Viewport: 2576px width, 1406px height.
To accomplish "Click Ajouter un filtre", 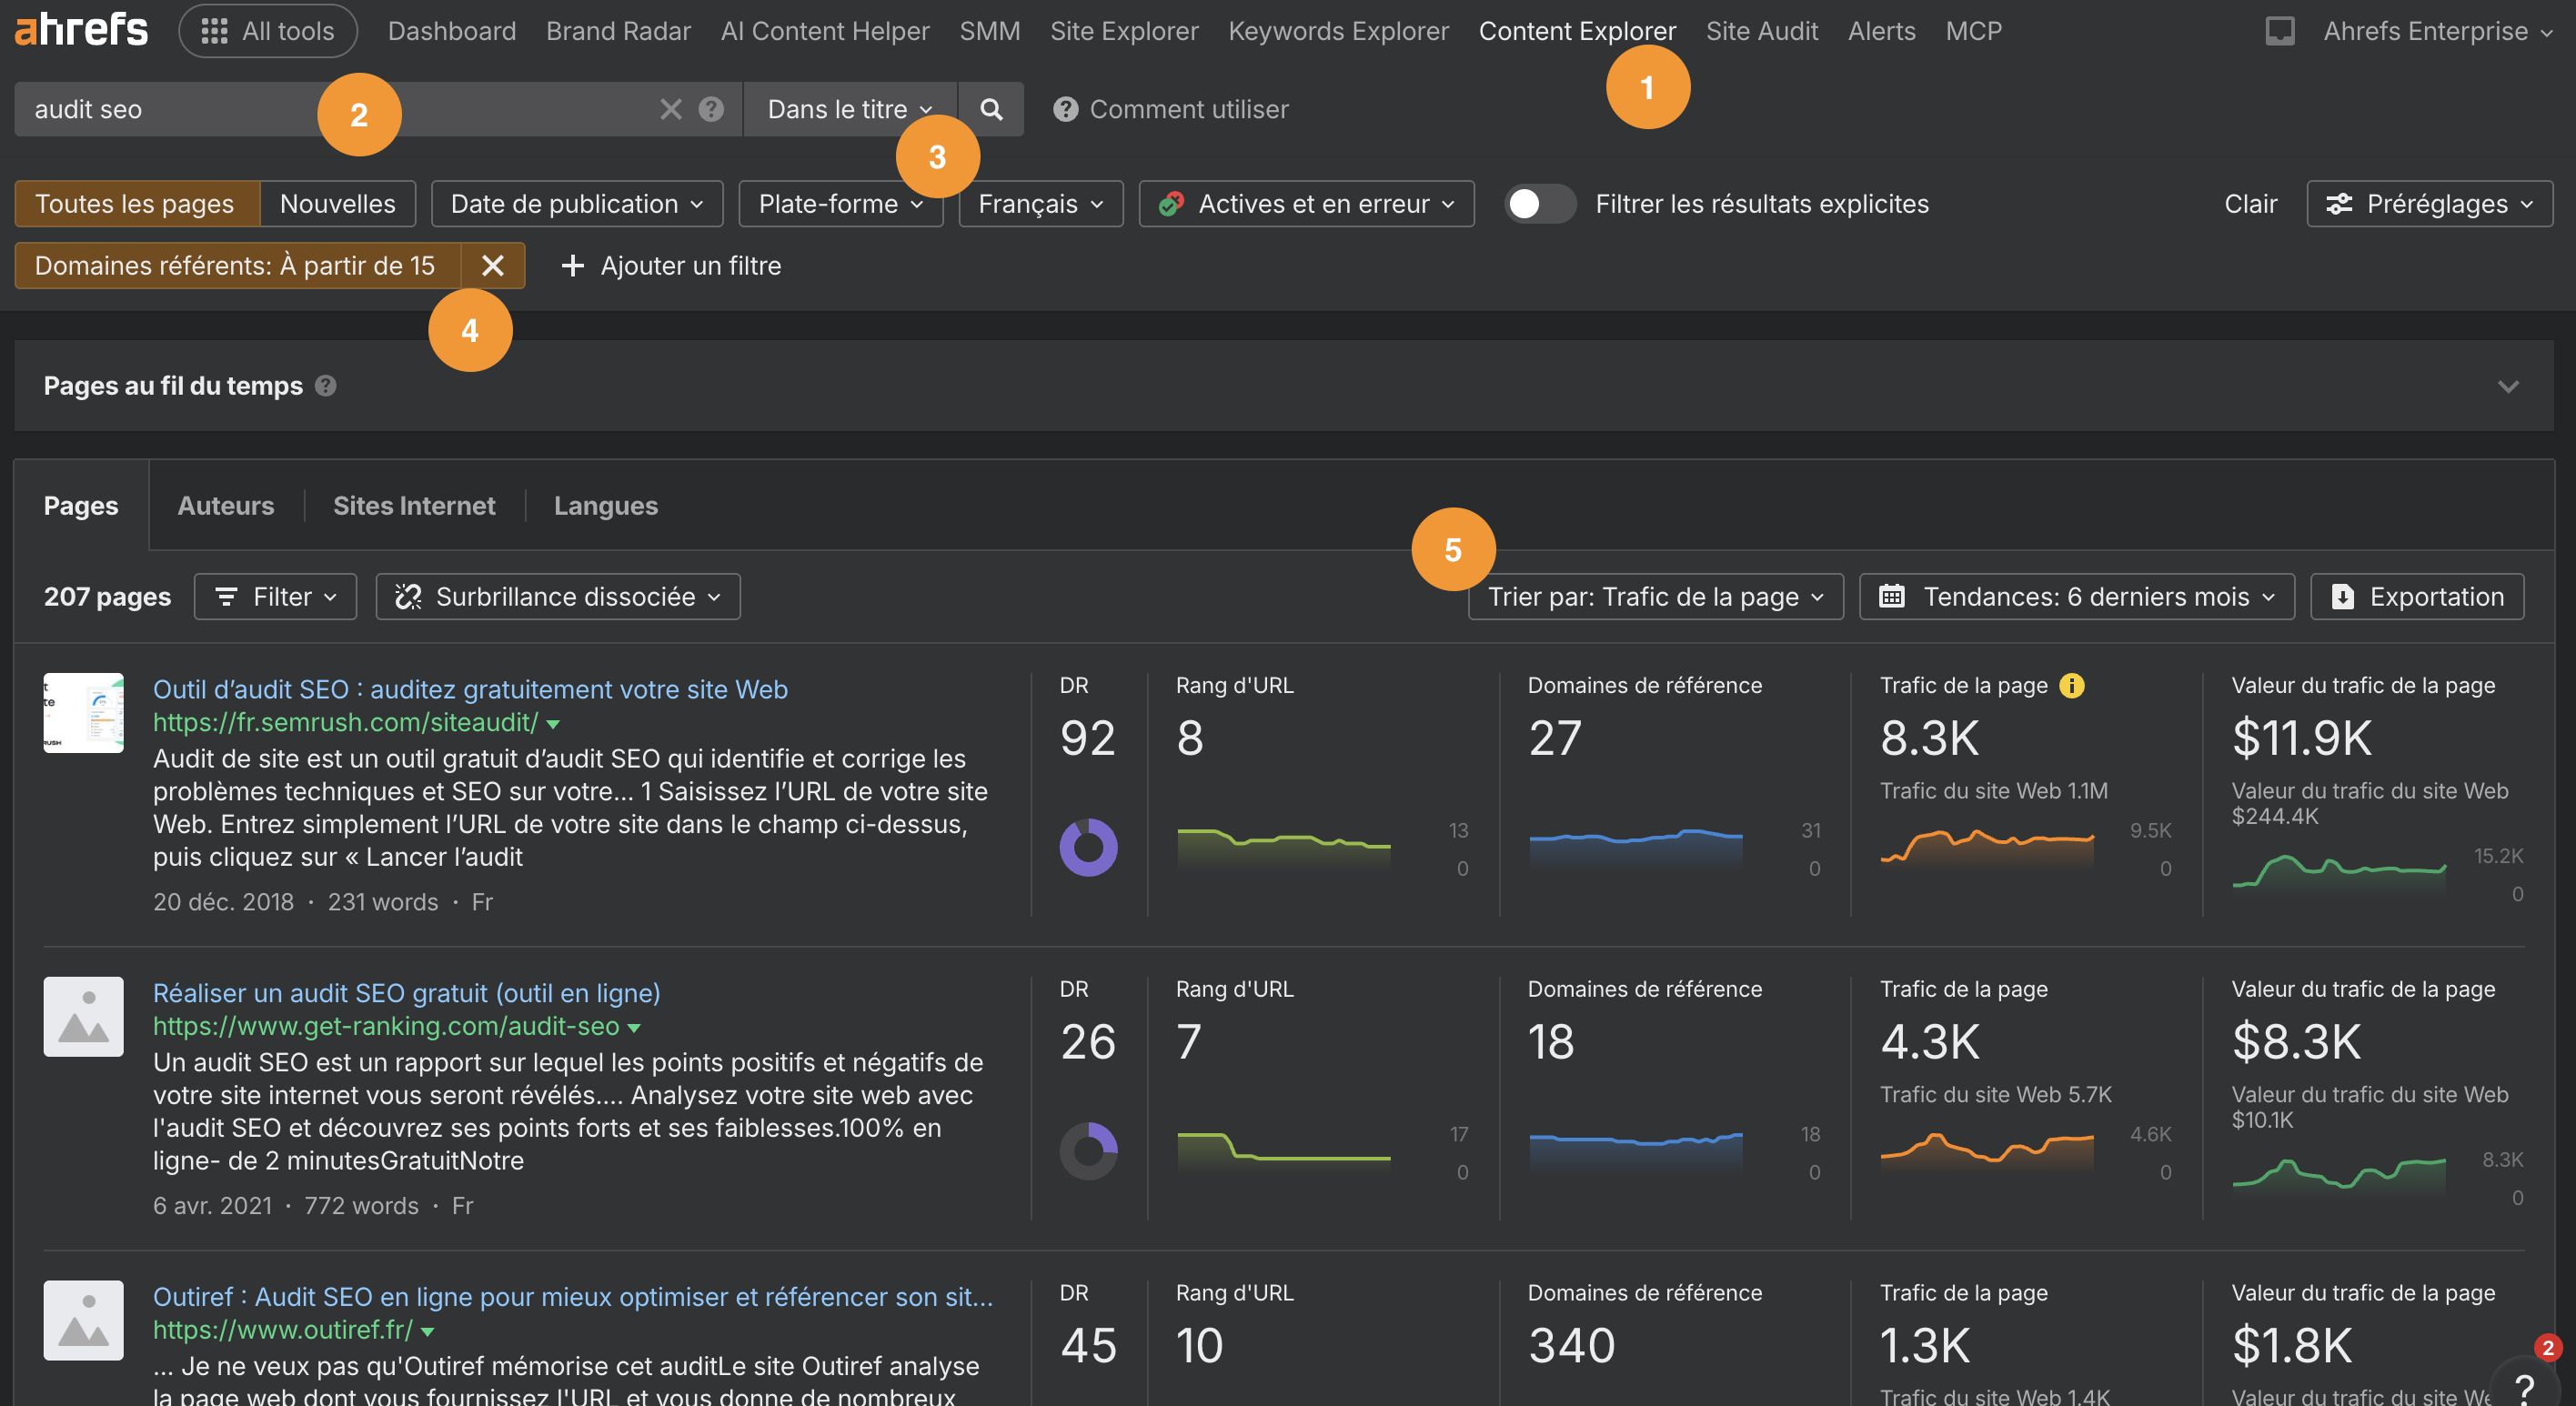I will pyautogui.click(x=670, y=265).
